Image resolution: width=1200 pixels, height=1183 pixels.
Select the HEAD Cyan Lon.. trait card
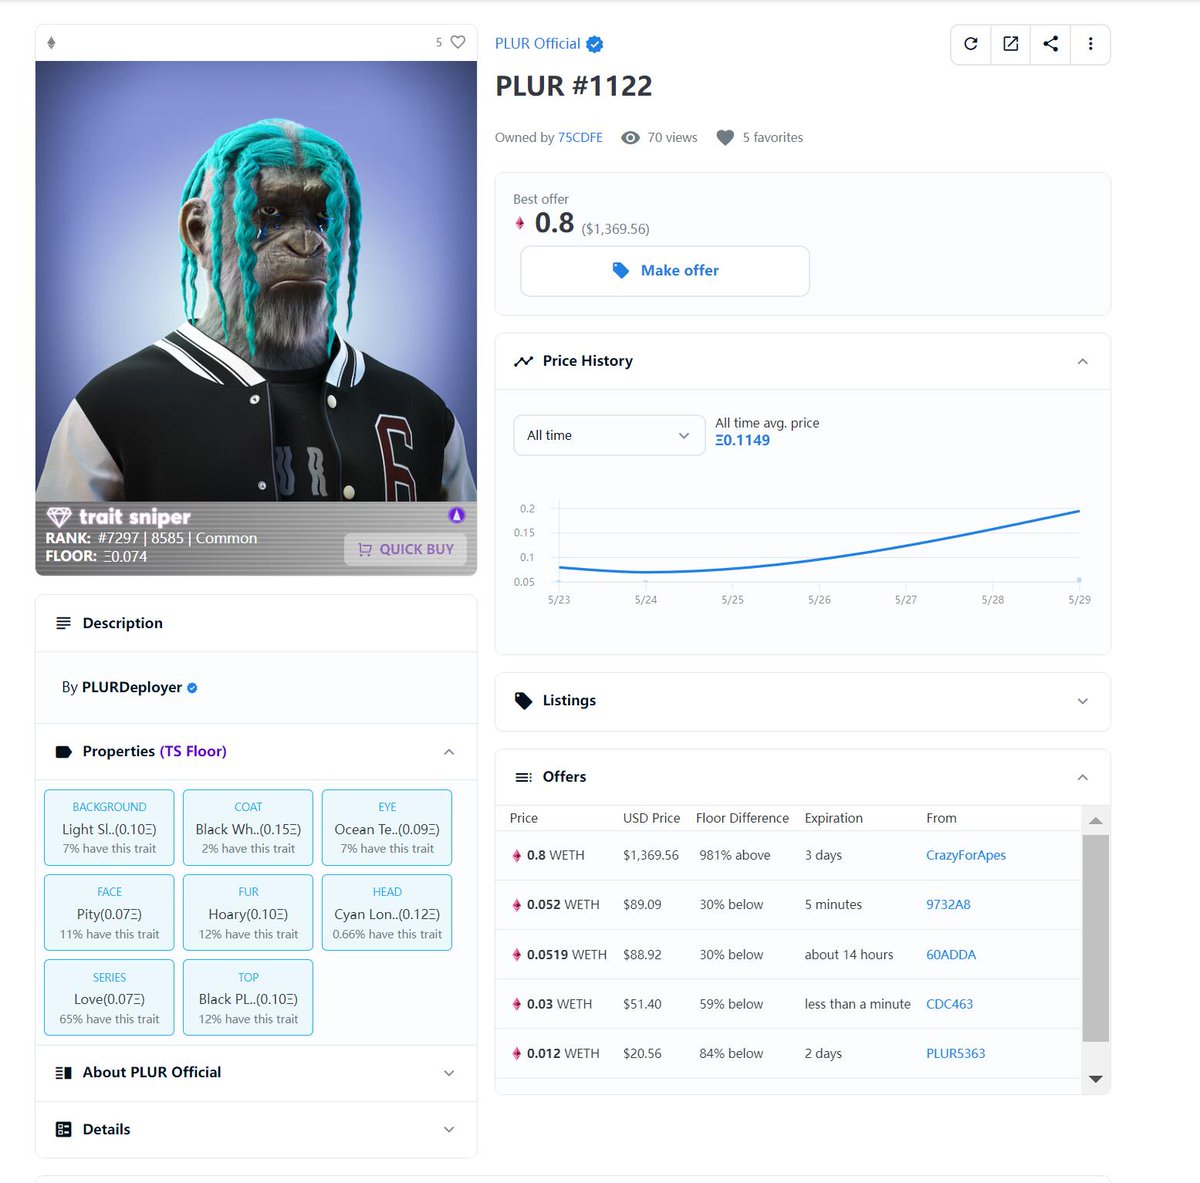pos(387,913)
